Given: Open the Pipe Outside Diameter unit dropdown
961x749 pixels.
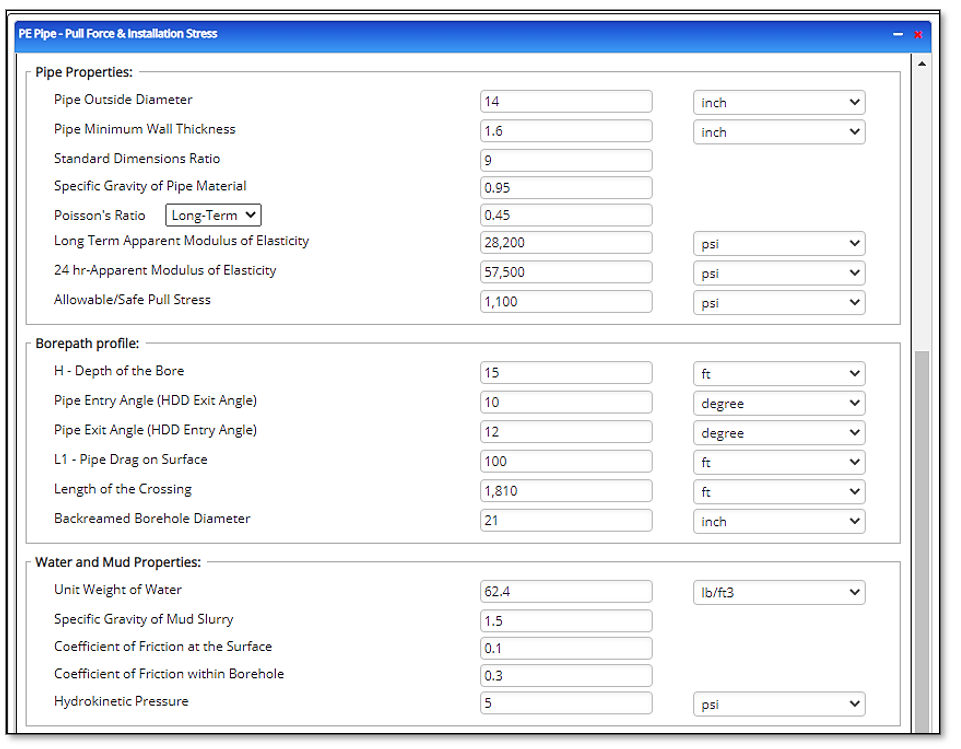Looking at the screenshot, I should pyautogui.click(x=779, y=102).
